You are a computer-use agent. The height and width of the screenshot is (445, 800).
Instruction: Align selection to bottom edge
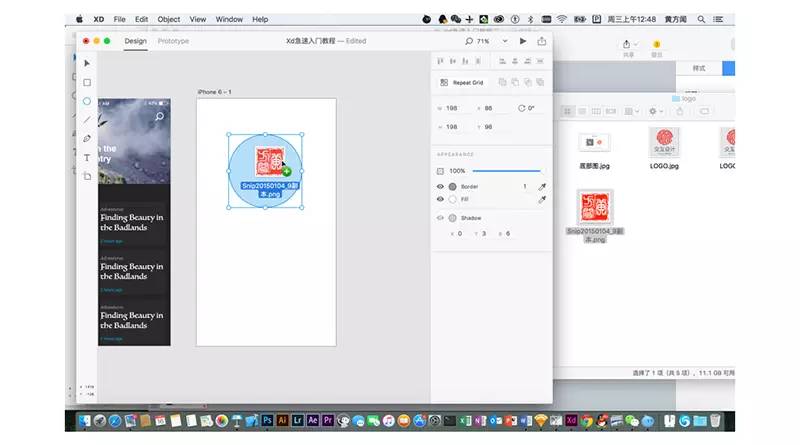465,61
